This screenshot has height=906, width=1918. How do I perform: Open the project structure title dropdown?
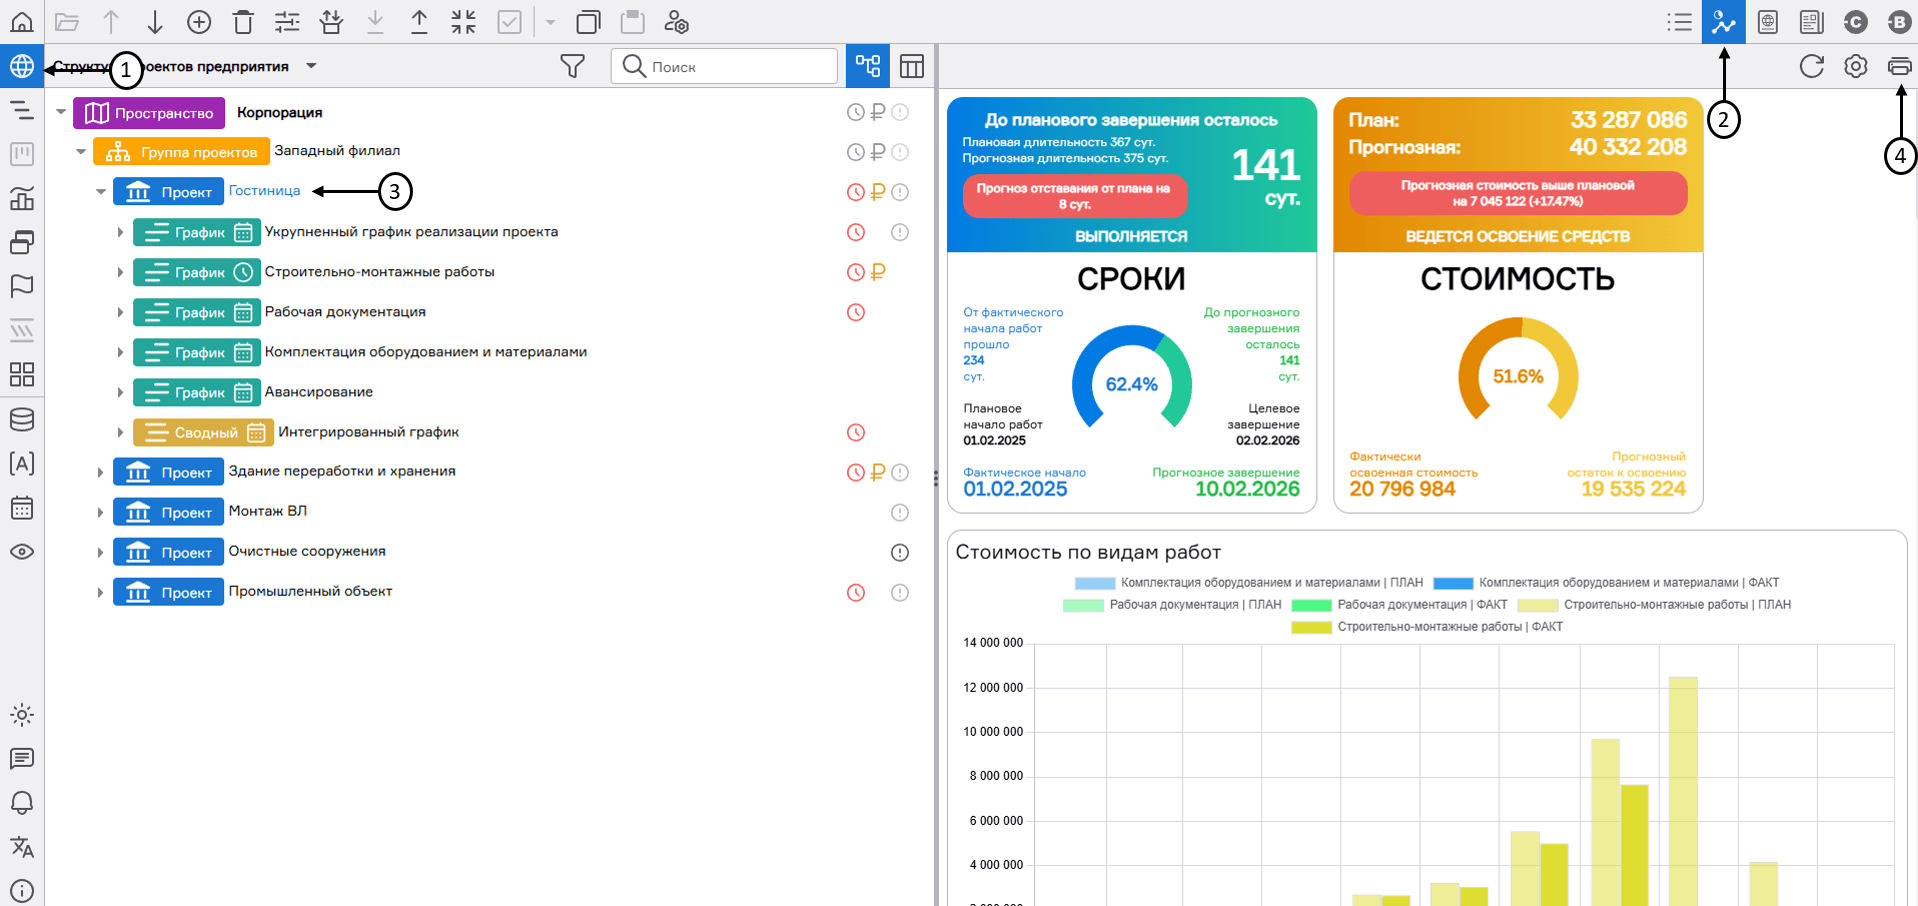coord(311,66)
